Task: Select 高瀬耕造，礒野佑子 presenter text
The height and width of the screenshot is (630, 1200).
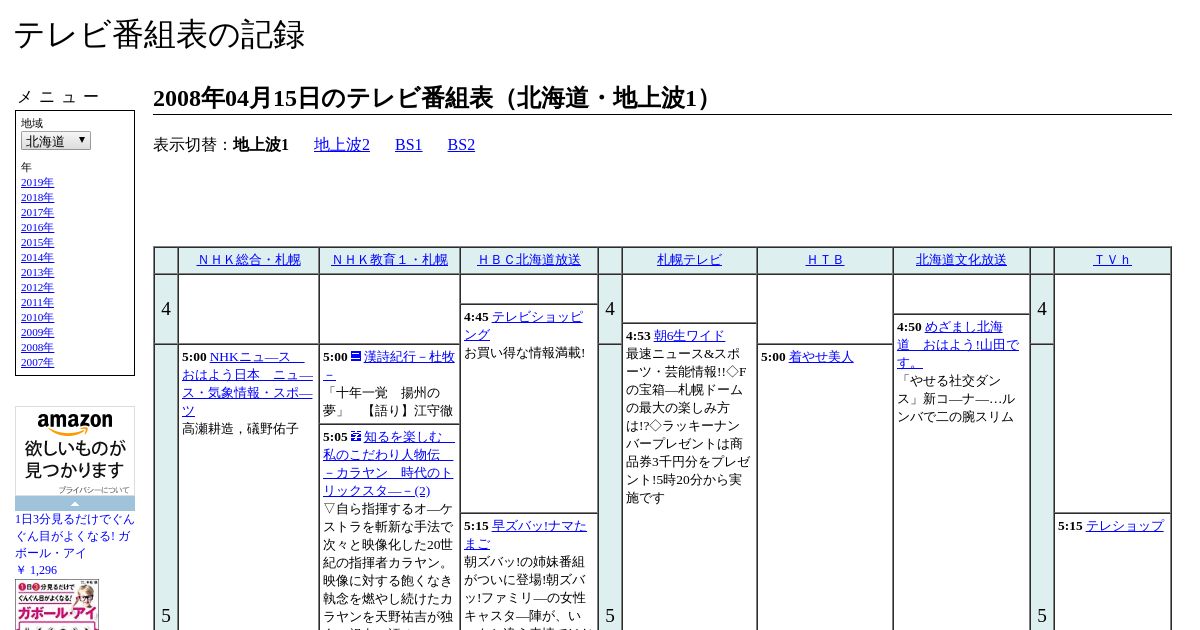Action: (x=240, y=429)
